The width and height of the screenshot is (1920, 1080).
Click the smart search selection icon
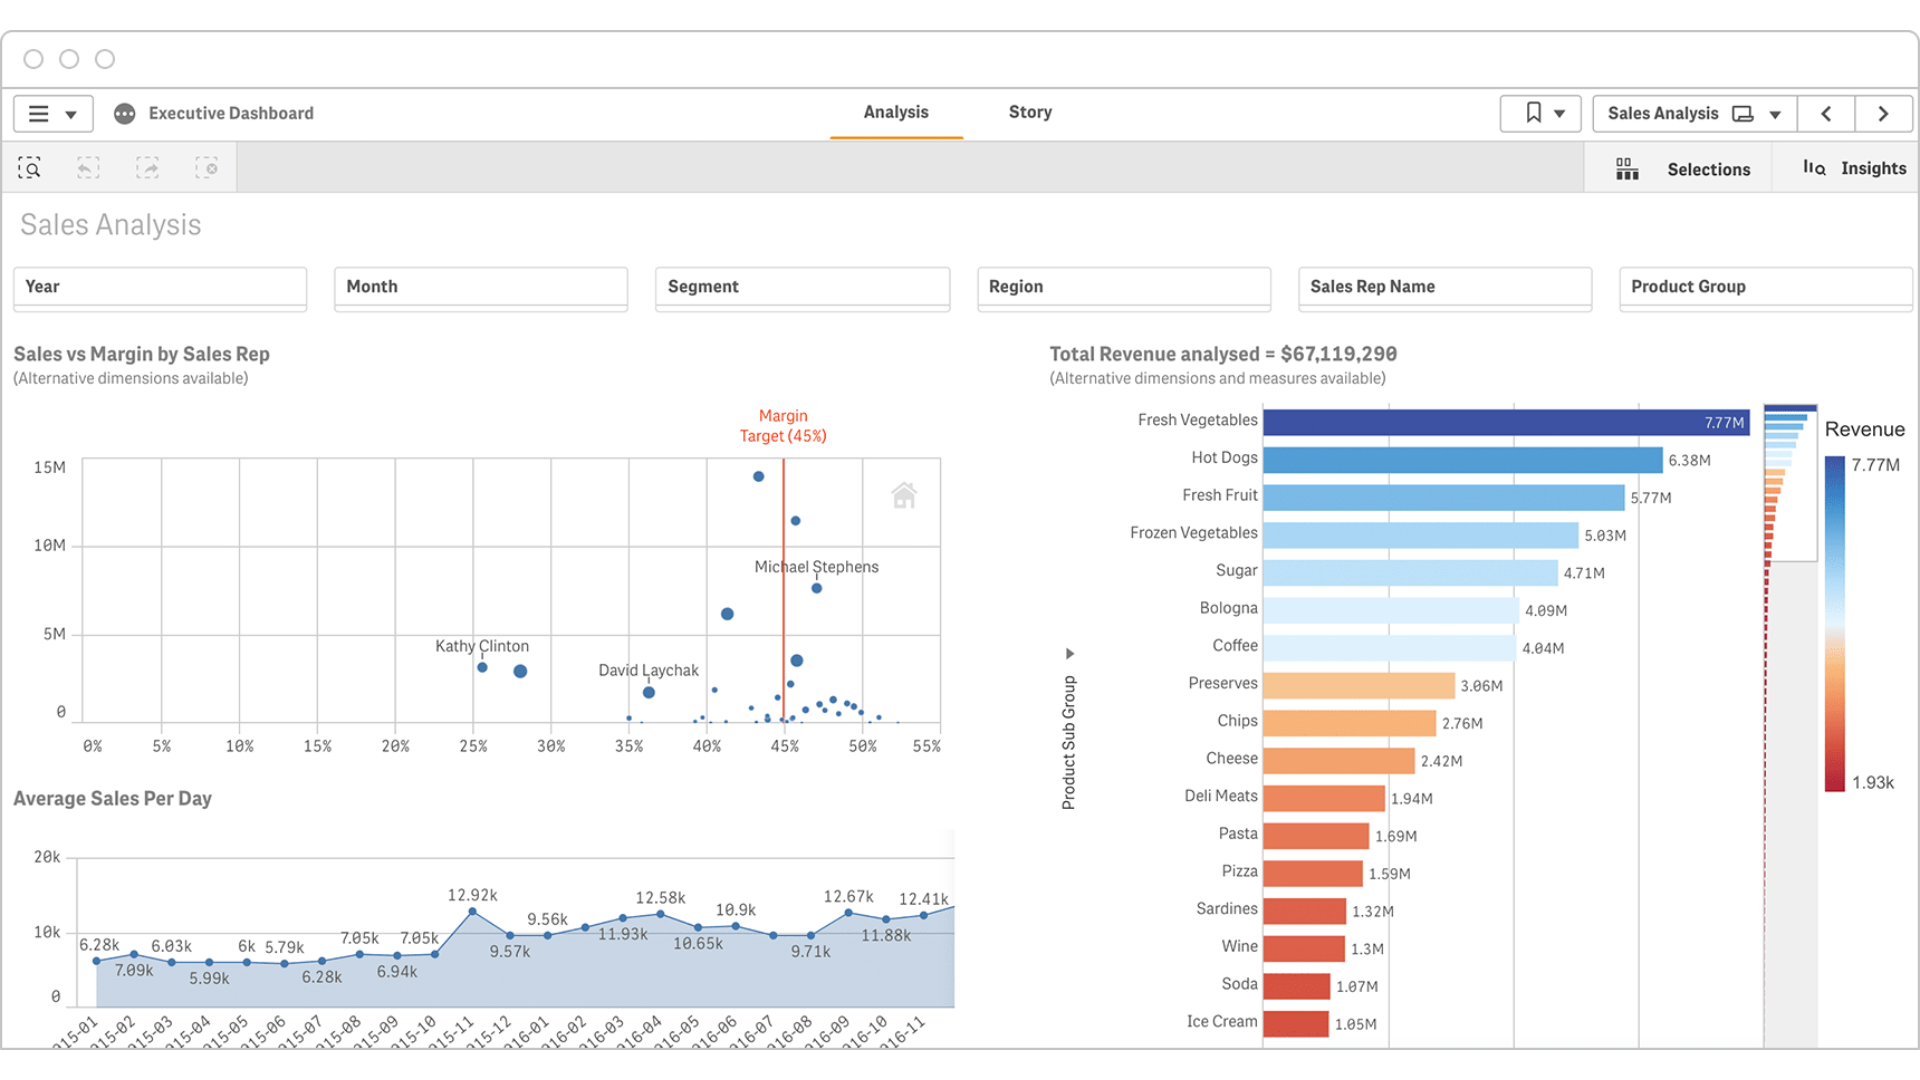coord(30,168)
